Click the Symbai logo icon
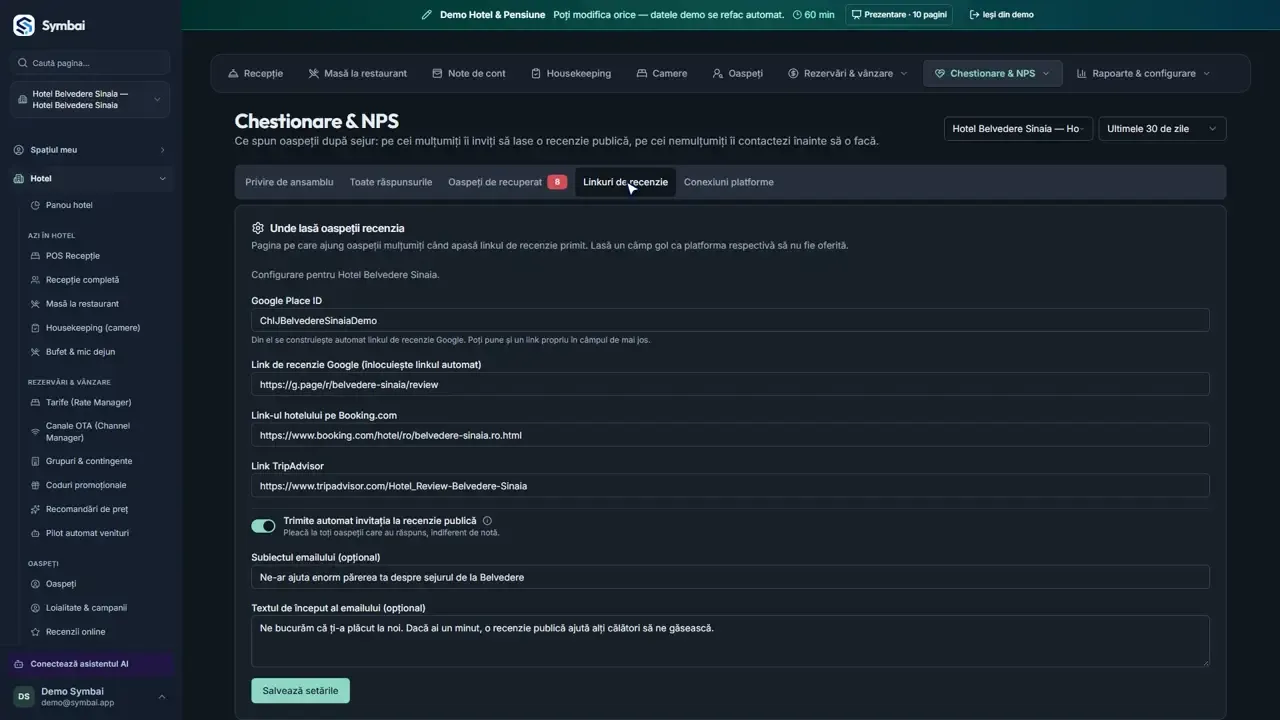 (24, 25)
